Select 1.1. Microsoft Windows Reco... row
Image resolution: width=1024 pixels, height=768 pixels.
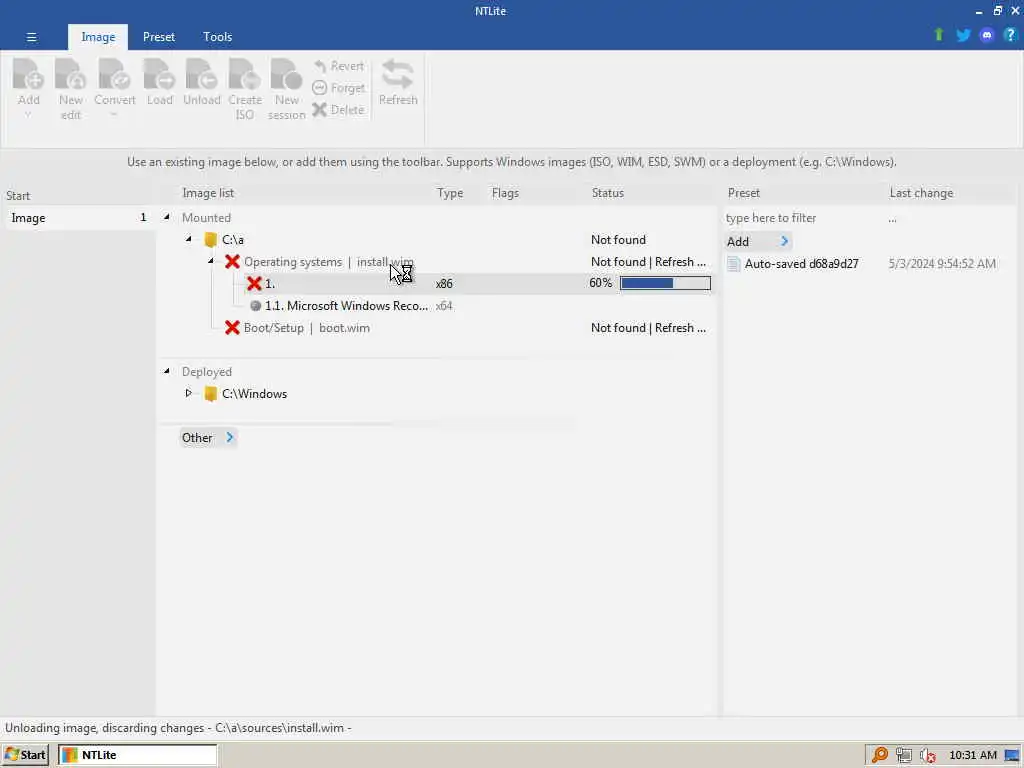[x=438, y=306]
